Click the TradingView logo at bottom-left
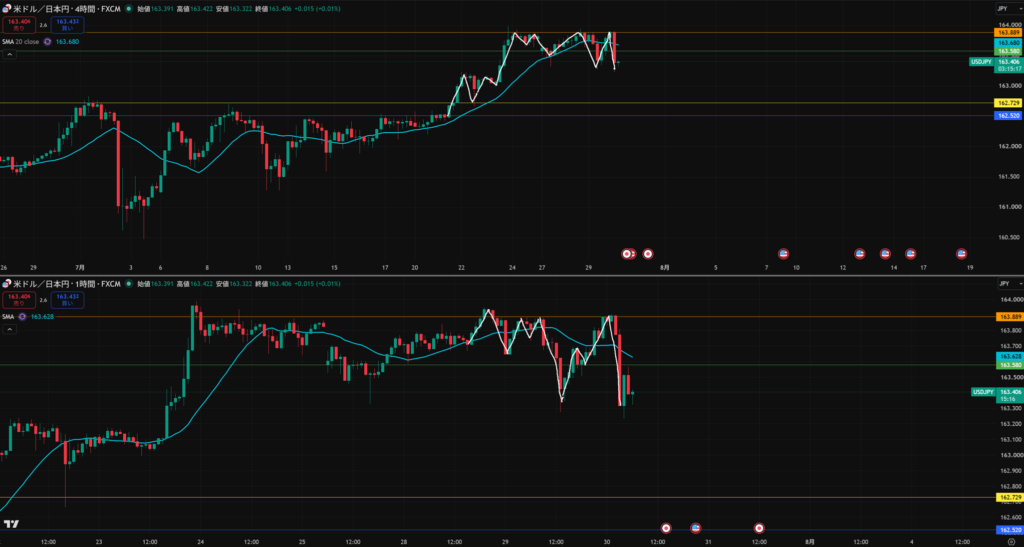 coord(10,524)
